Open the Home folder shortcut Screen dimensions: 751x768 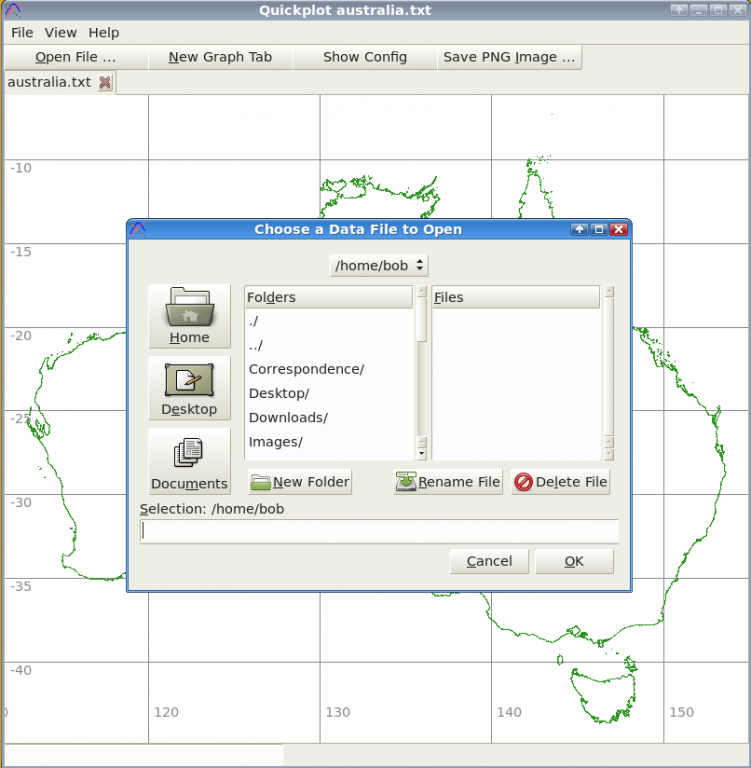[189, 316]
